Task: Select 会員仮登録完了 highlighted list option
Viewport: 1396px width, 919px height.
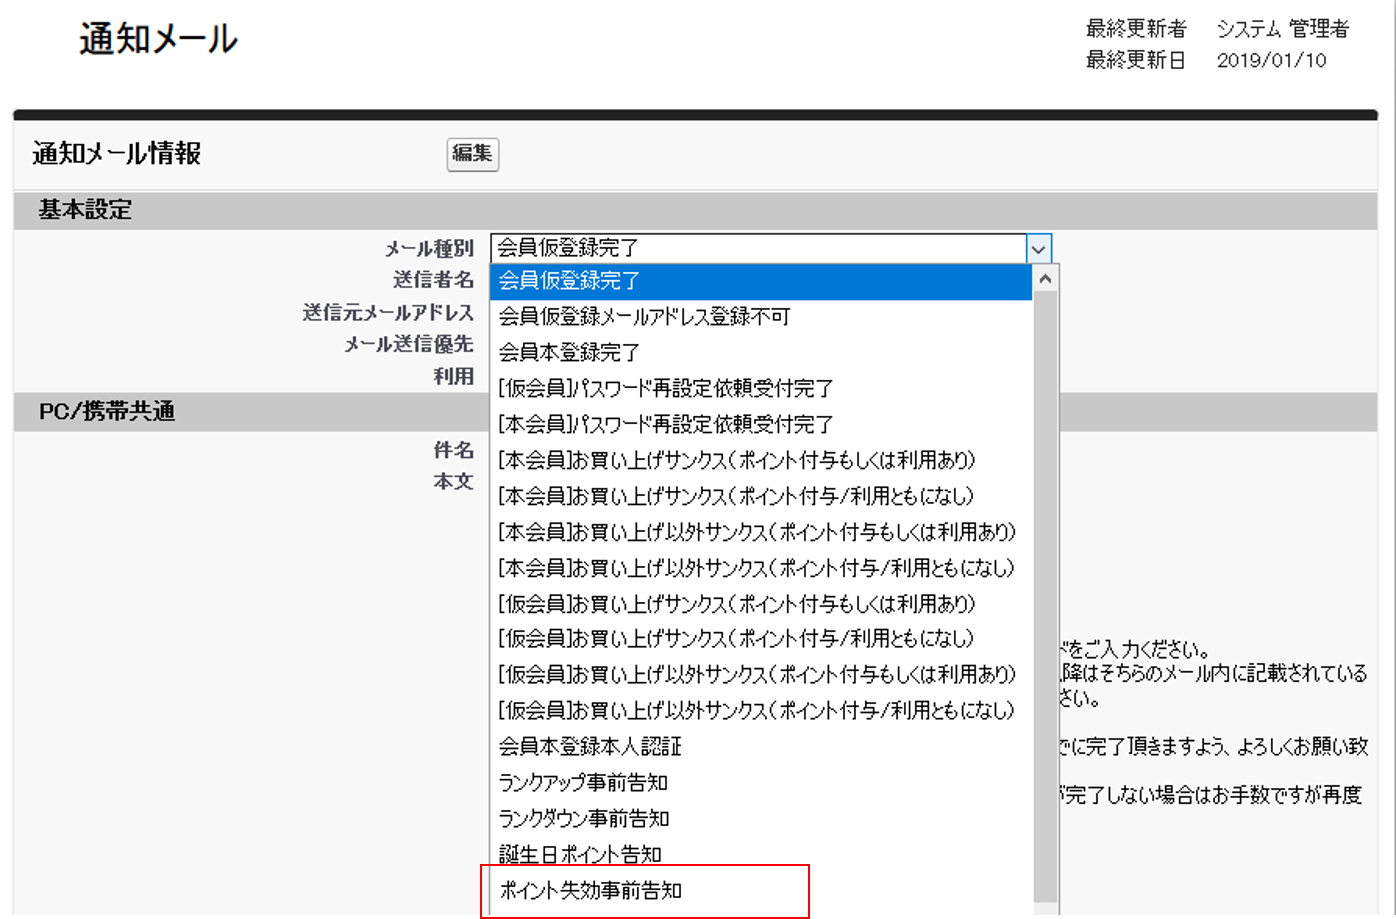Action: tap(760, 281)
